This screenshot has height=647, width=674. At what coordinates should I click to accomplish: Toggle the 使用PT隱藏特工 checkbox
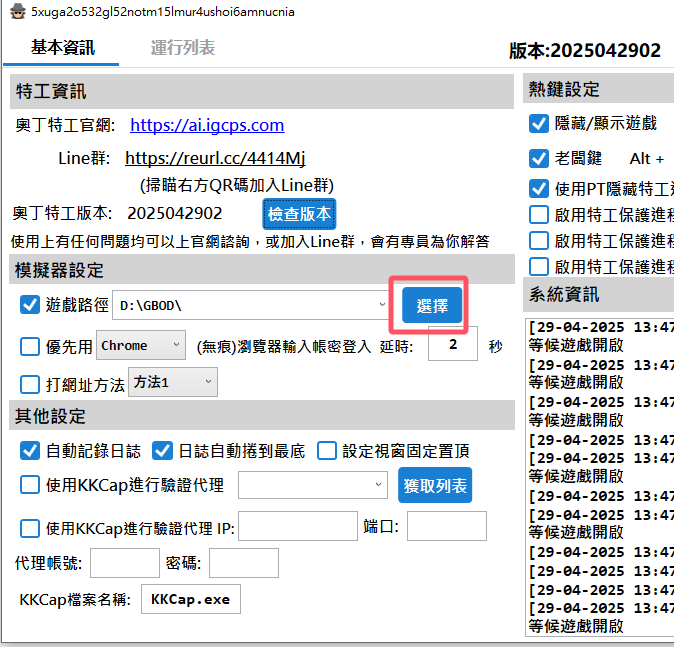click(x=539, y=189)
